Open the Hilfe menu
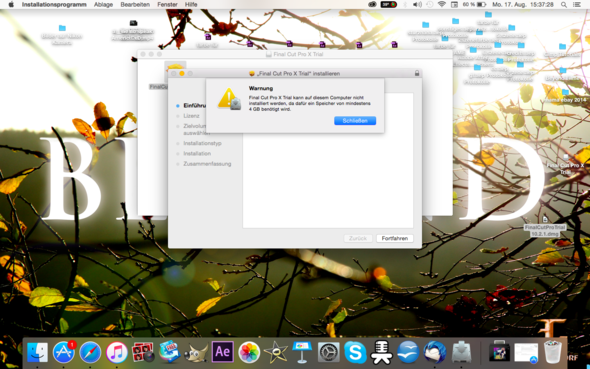This screenshot has width=590, height=369. (x=191, y=5)
